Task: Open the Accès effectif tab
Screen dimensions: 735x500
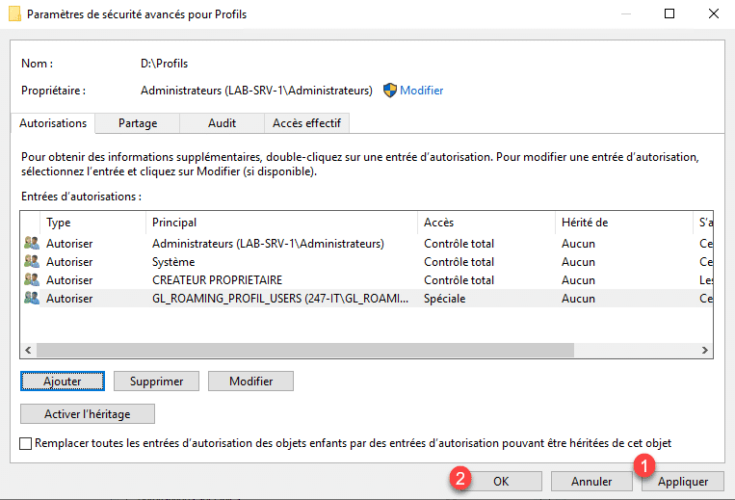Action: pyautogui.click(x=307, y=123)
